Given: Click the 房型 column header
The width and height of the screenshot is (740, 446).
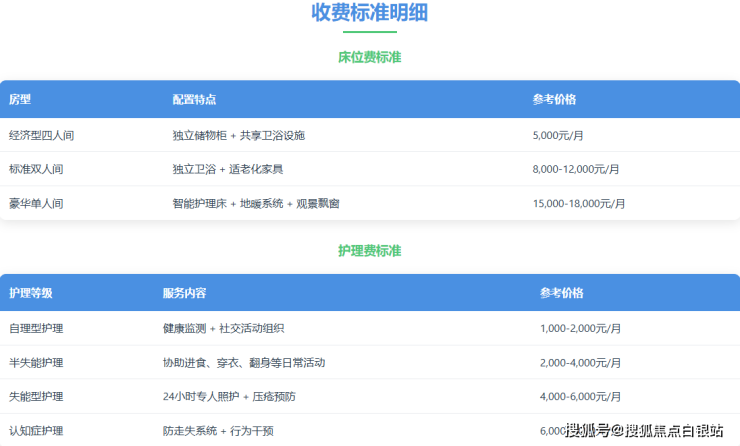Looking at the screenshot, I should pos(20,100).
